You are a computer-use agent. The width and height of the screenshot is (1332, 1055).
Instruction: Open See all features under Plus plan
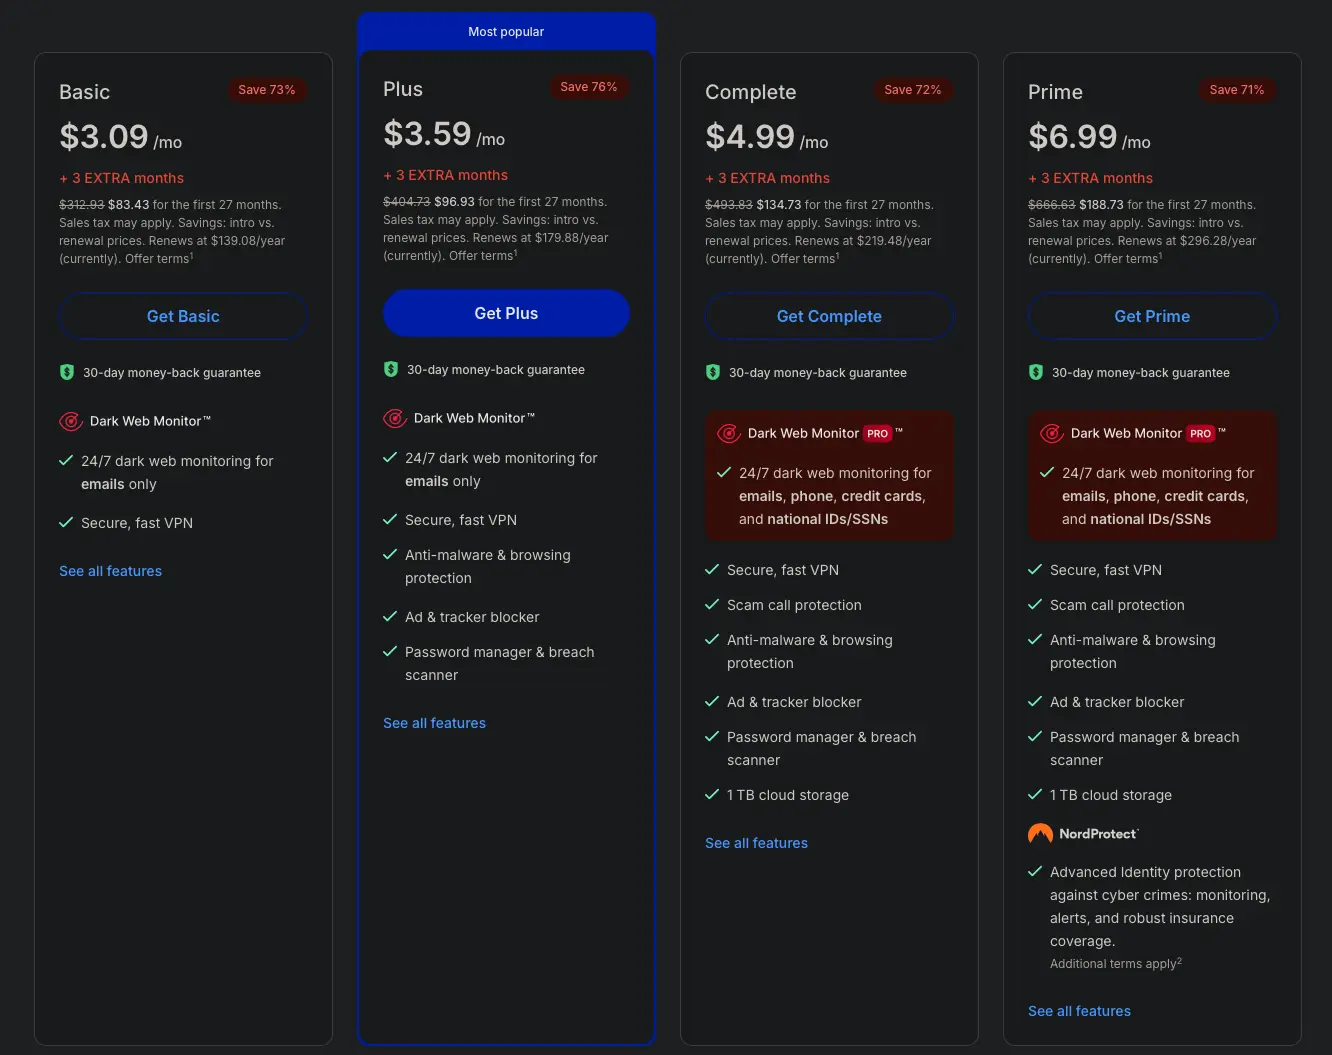tap(434, 723)
